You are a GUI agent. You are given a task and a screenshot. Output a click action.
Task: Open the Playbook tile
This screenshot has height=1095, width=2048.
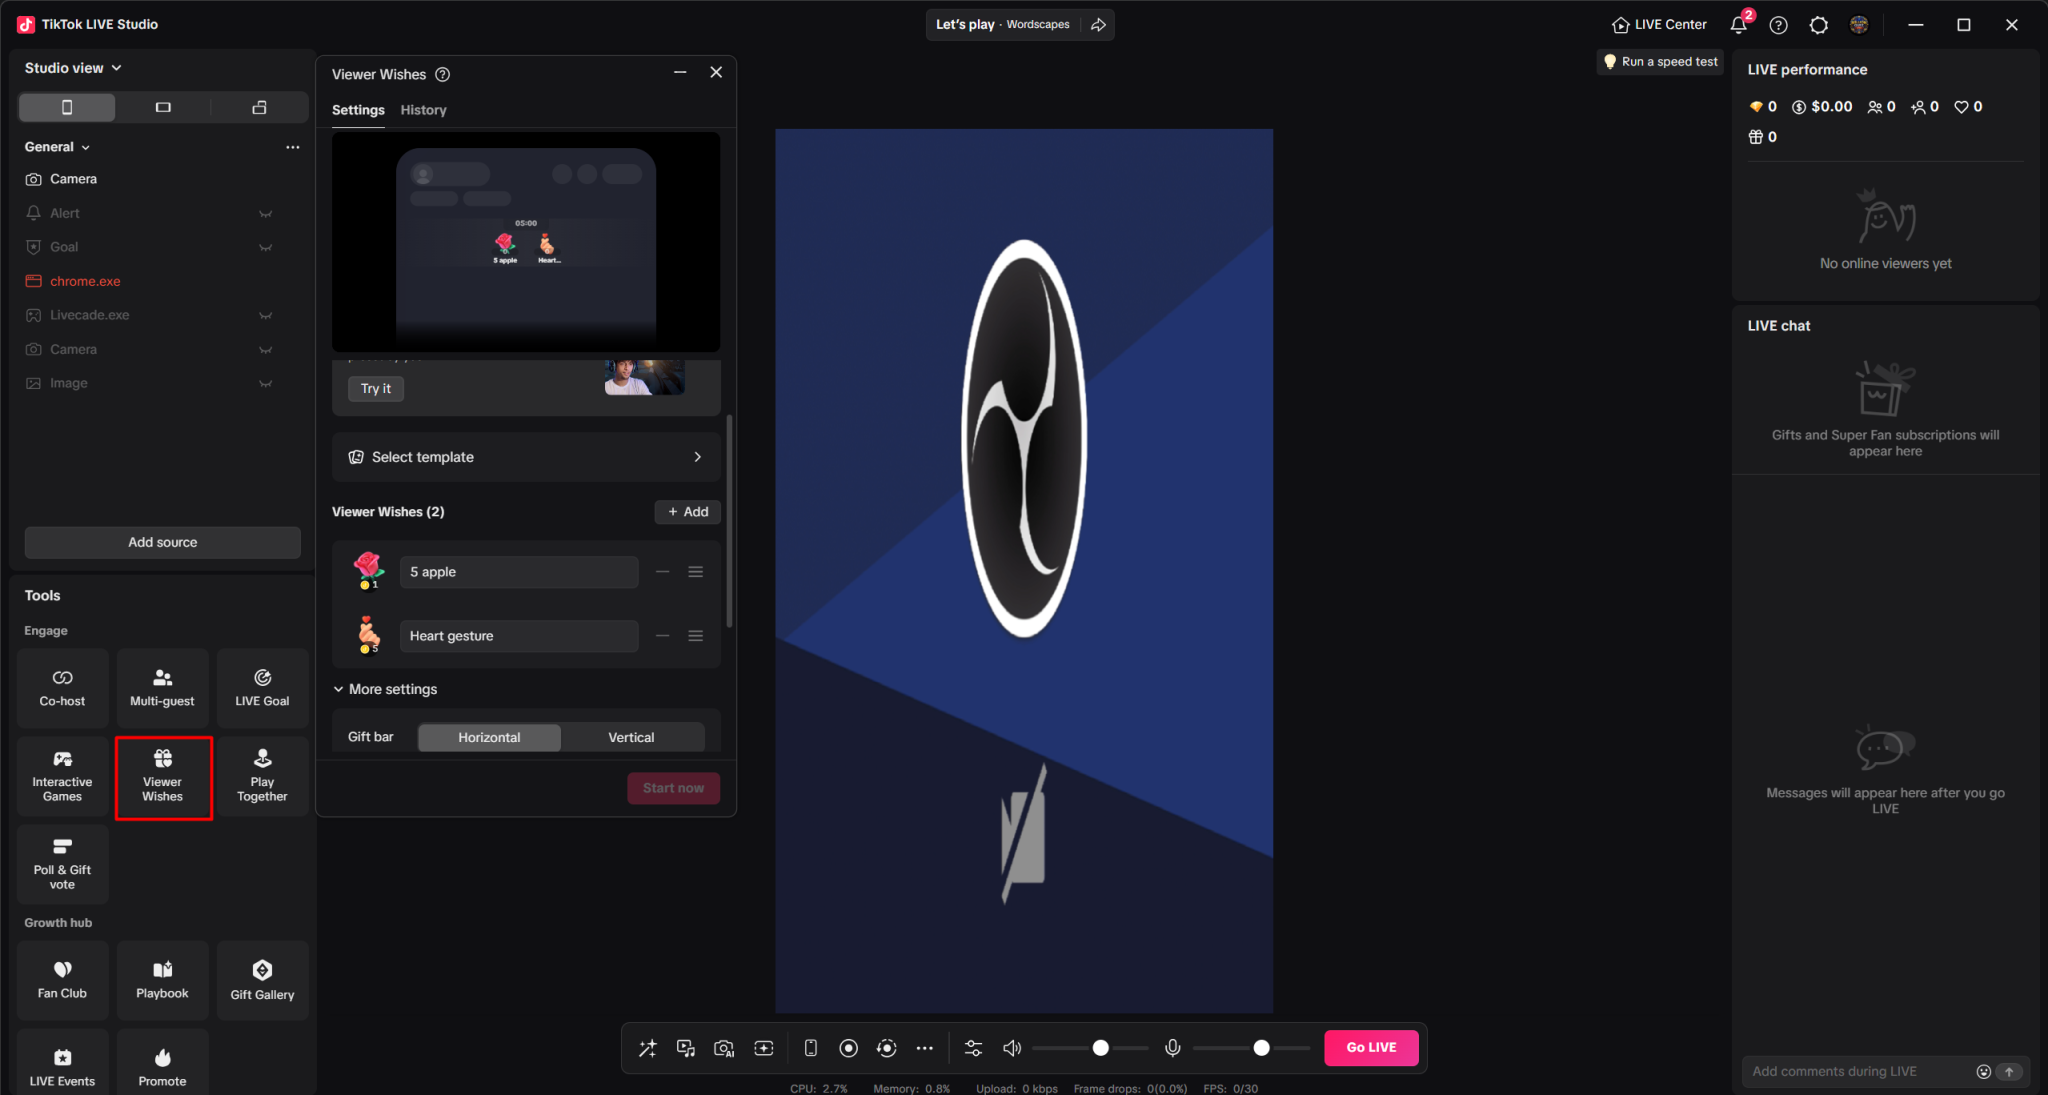[162, 980]
